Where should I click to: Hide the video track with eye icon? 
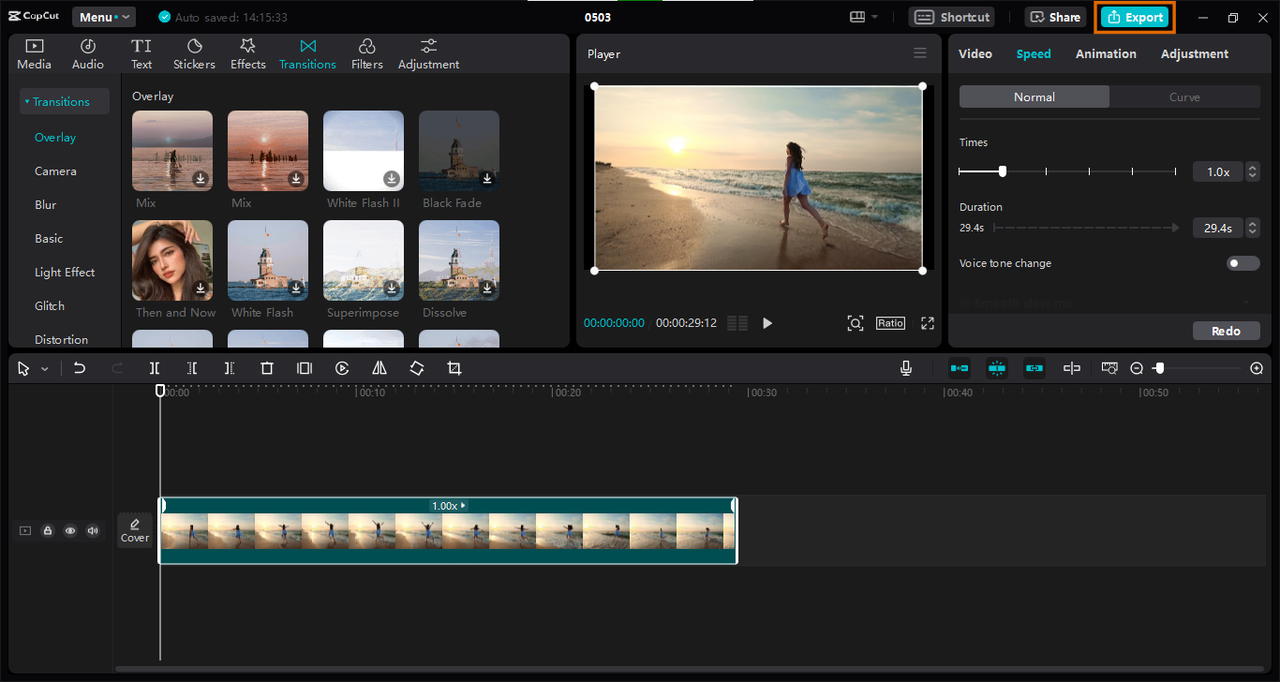pyautogui.click(x=70, y=531)
